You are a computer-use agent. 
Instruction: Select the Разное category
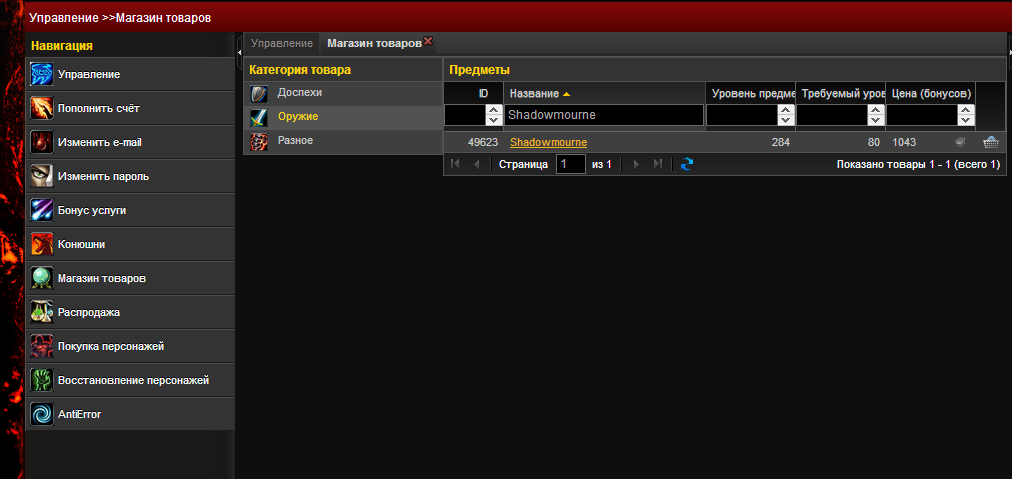tap(343, 141)
